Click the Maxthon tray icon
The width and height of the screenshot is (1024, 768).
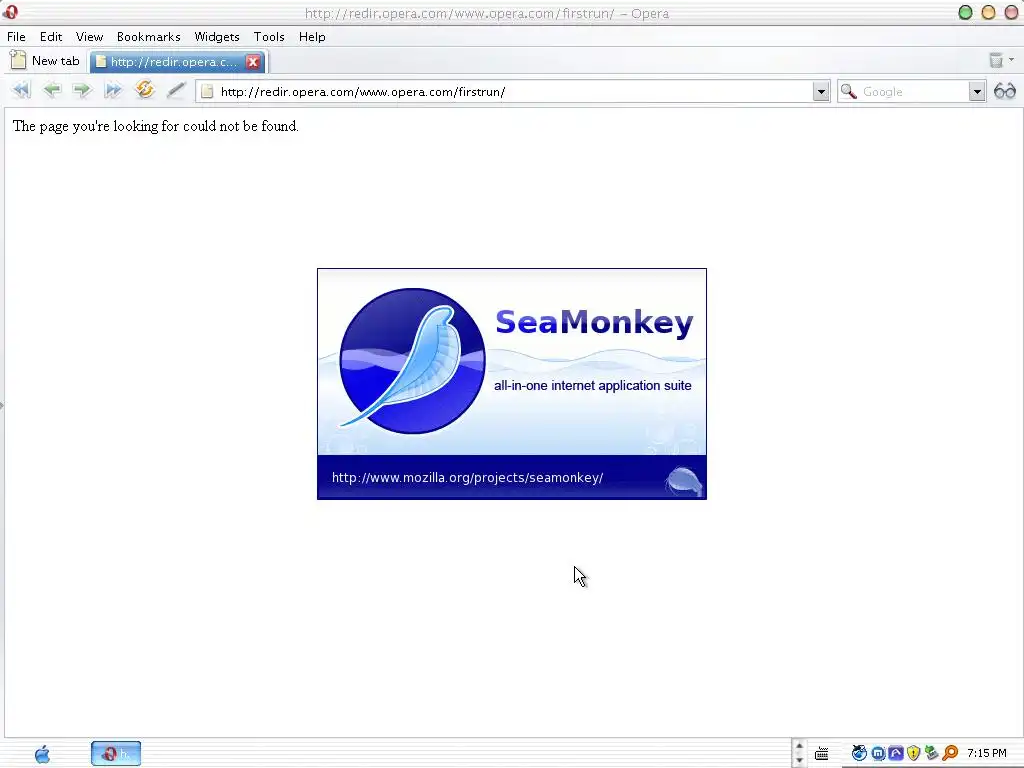[878, 754]
